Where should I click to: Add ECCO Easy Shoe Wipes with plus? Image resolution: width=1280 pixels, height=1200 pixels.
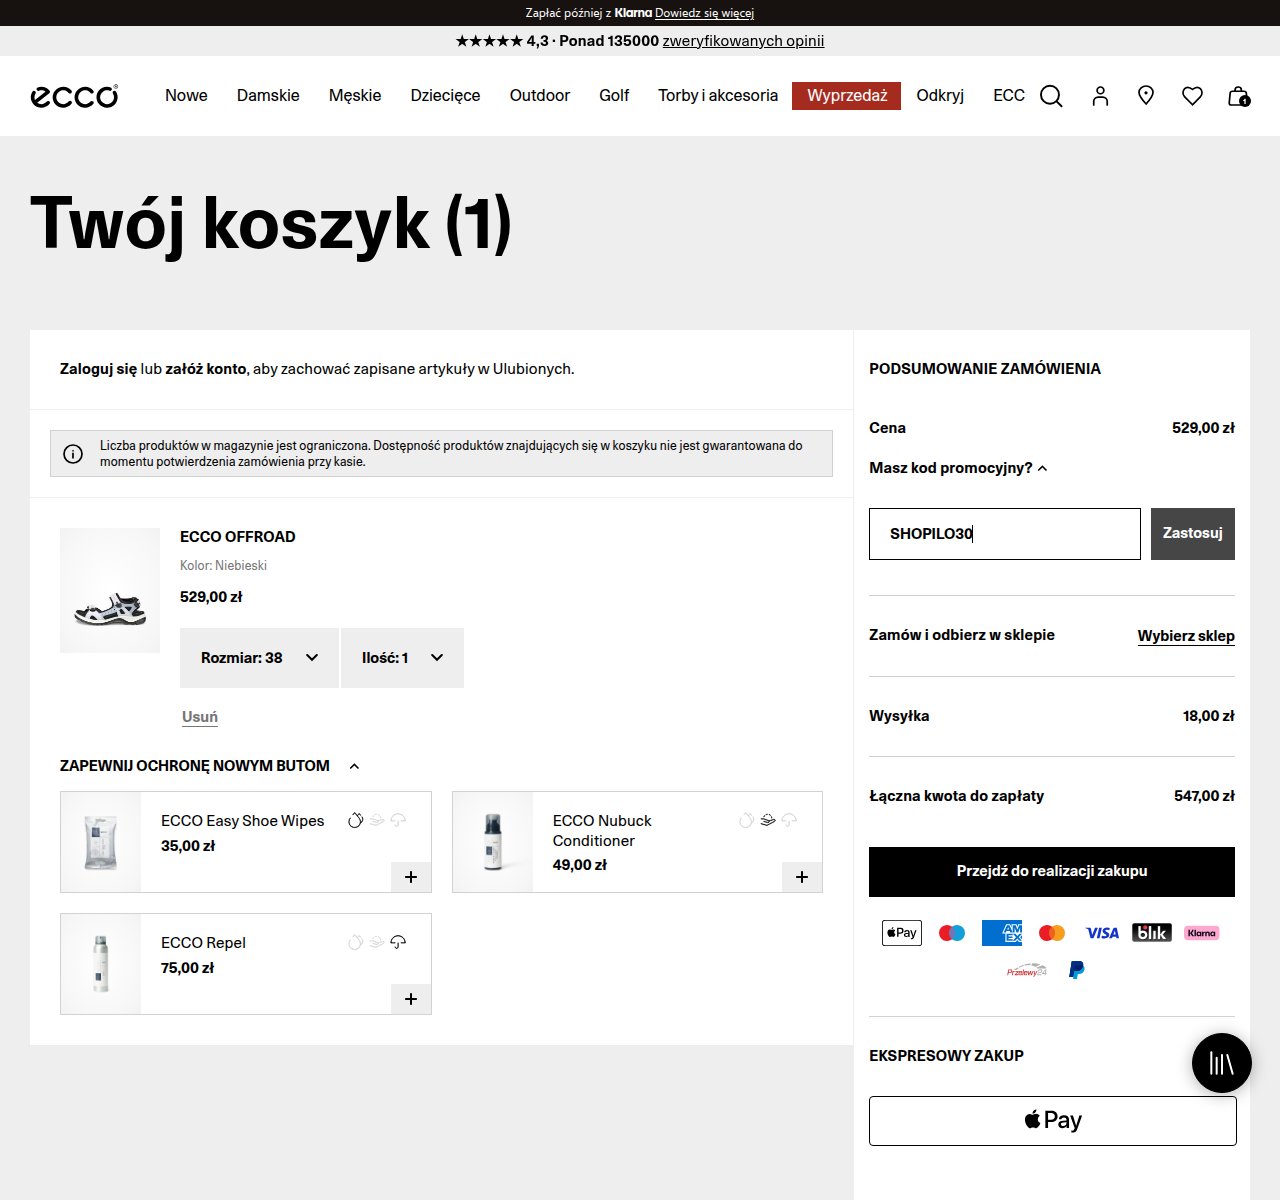coord(411,877)
